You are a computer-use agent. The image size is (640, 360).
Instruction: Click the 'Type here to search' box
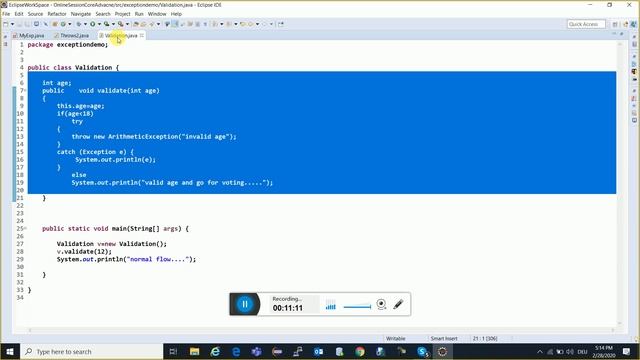pyautogui.click(x=91, y=351)
